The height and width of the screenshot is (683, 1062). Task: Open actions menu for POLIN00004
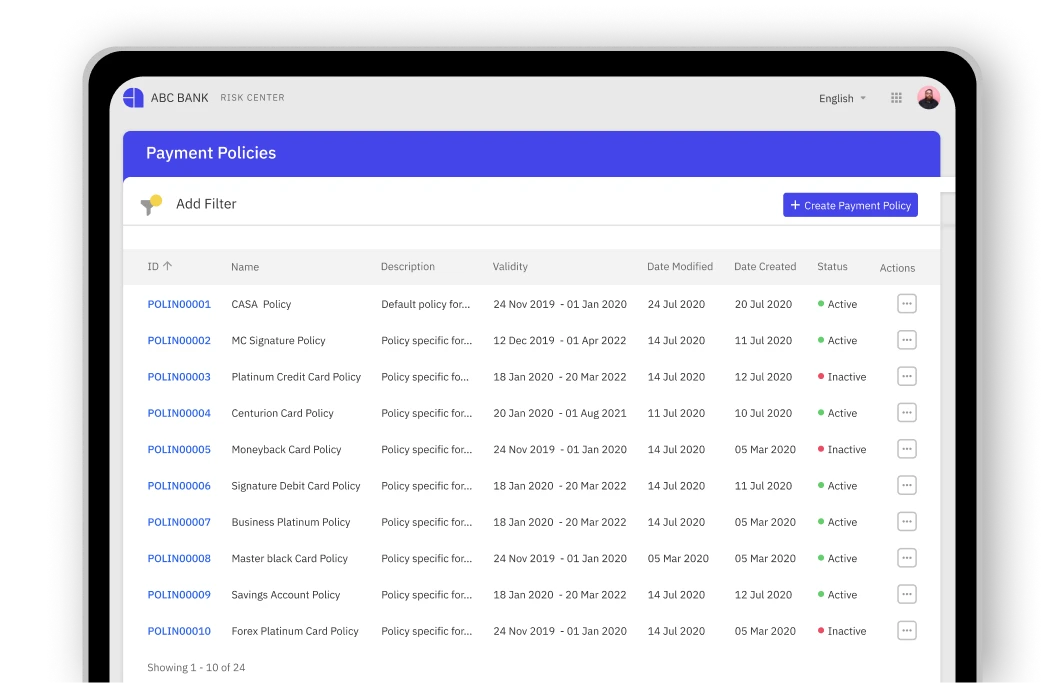(907, 413)
